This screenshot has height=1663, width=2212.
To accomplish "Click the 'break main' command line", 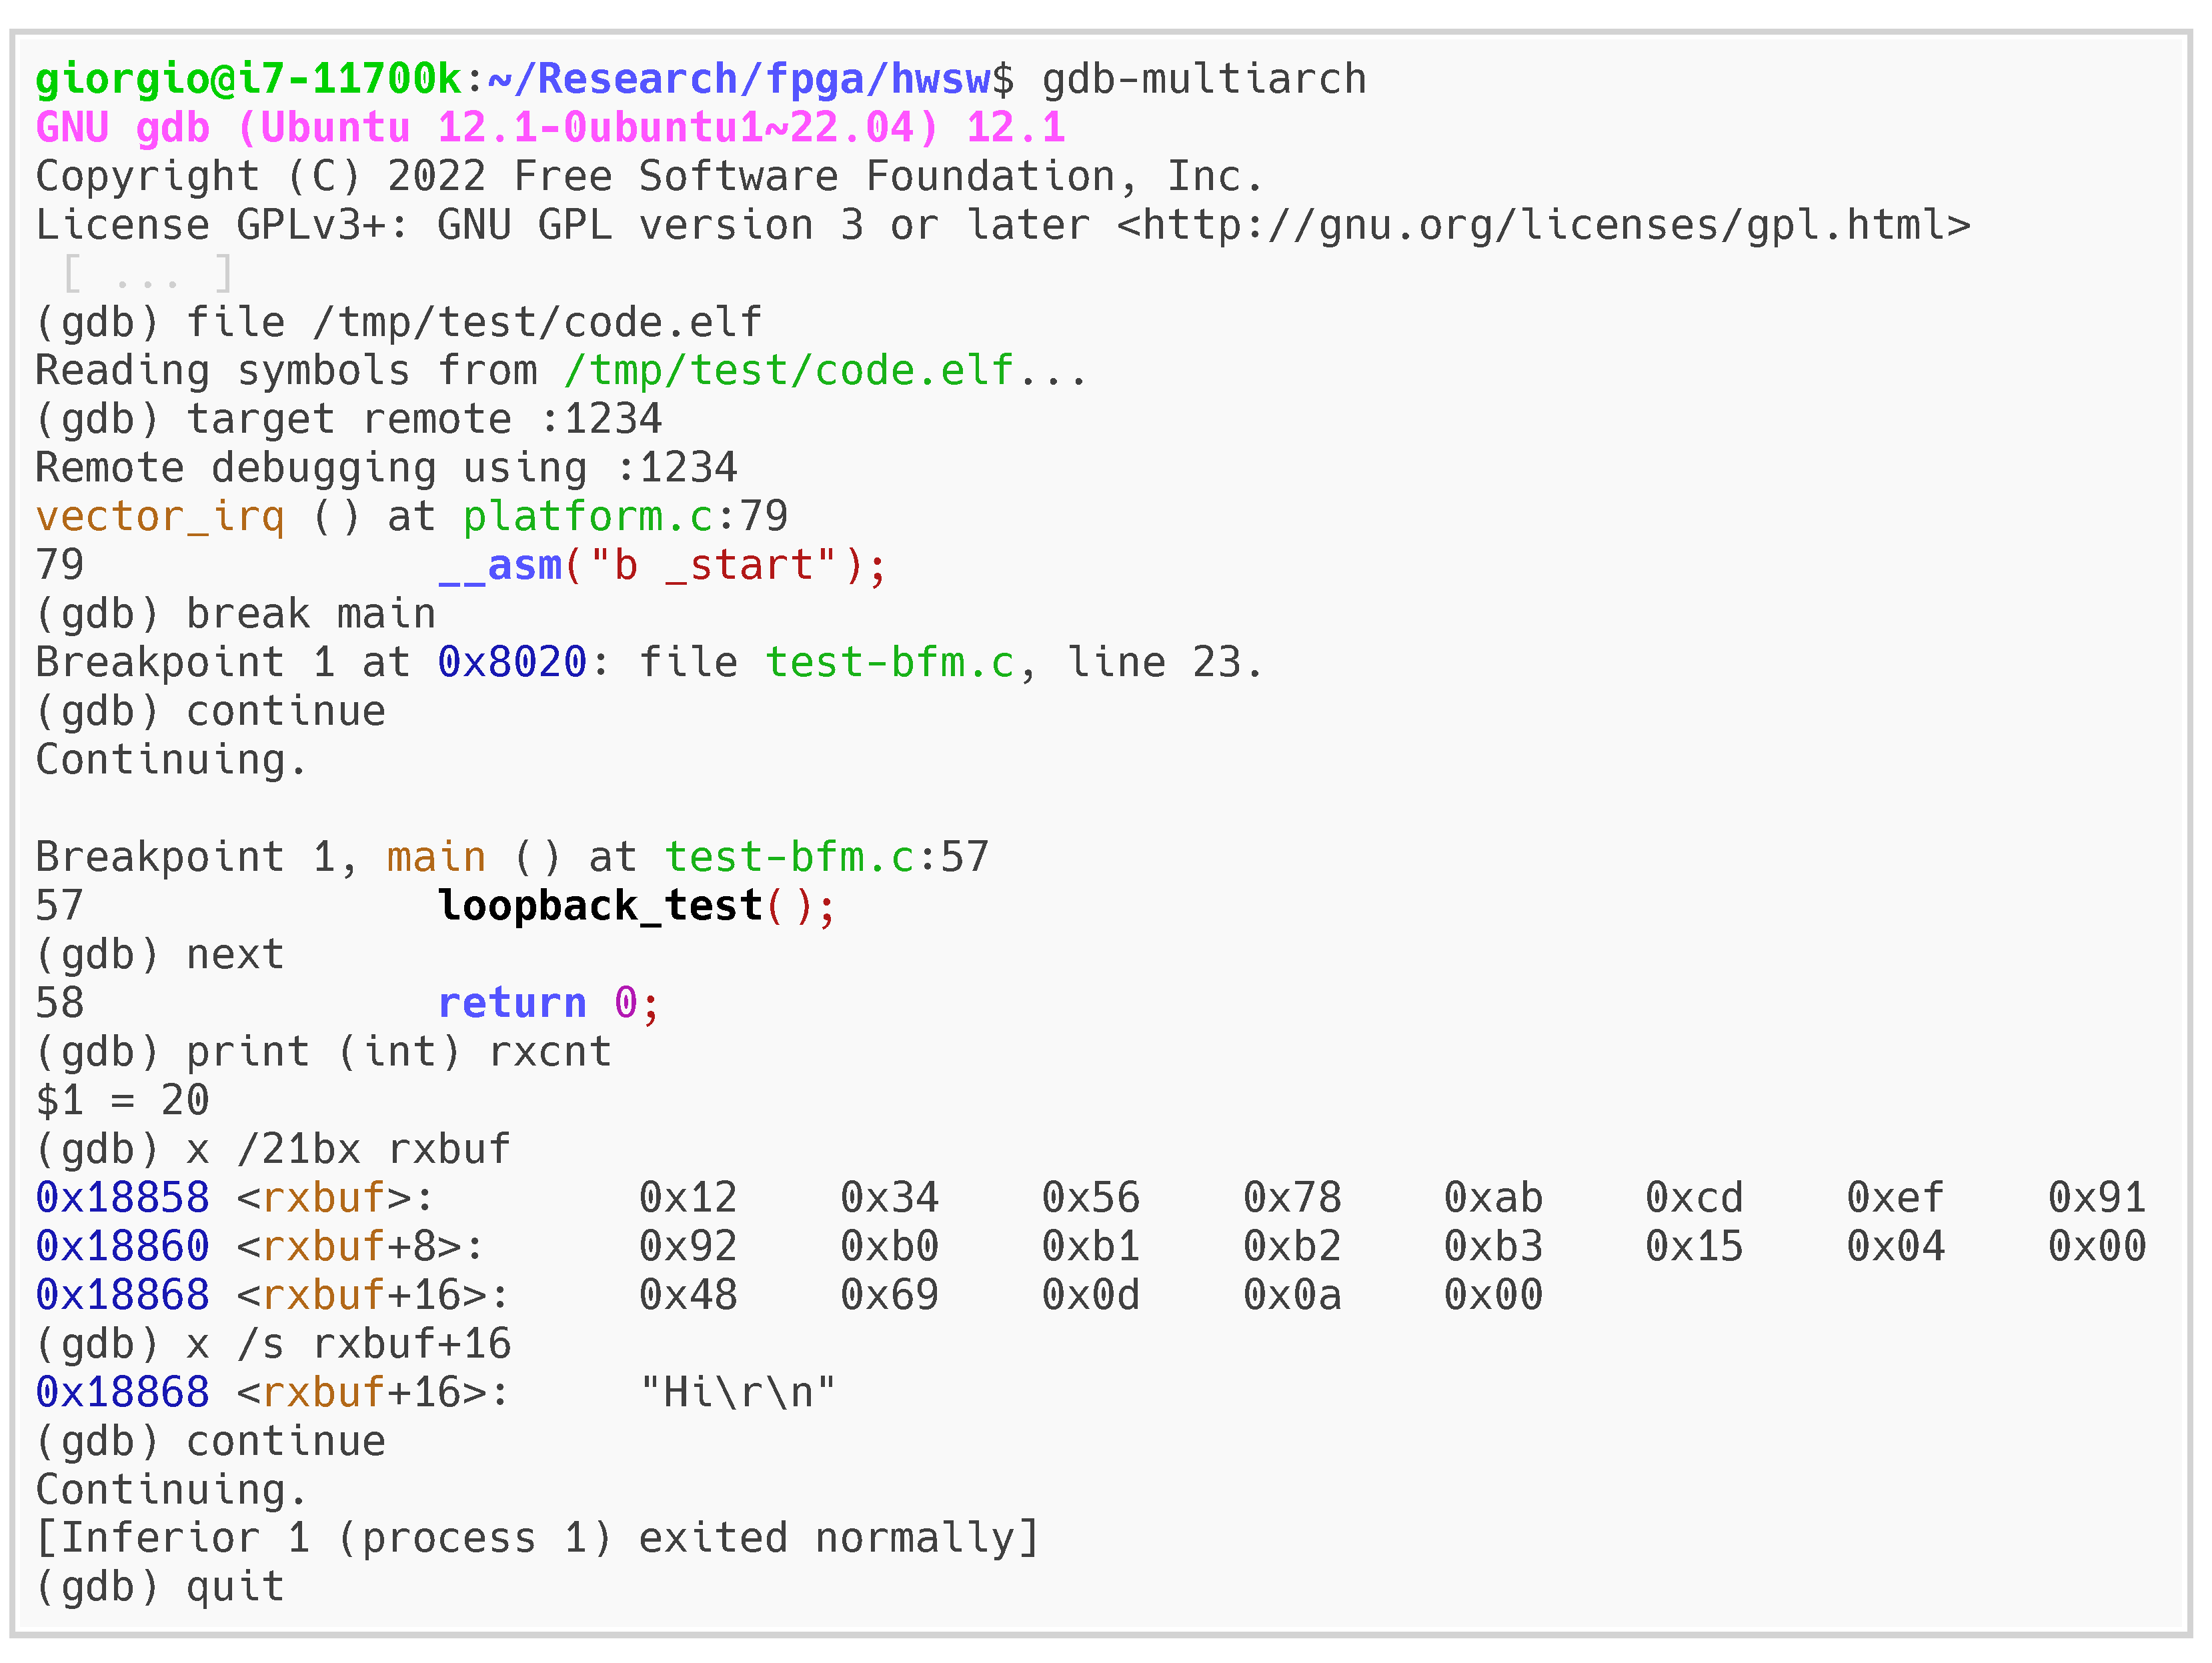I will click(x=310, y=614).
